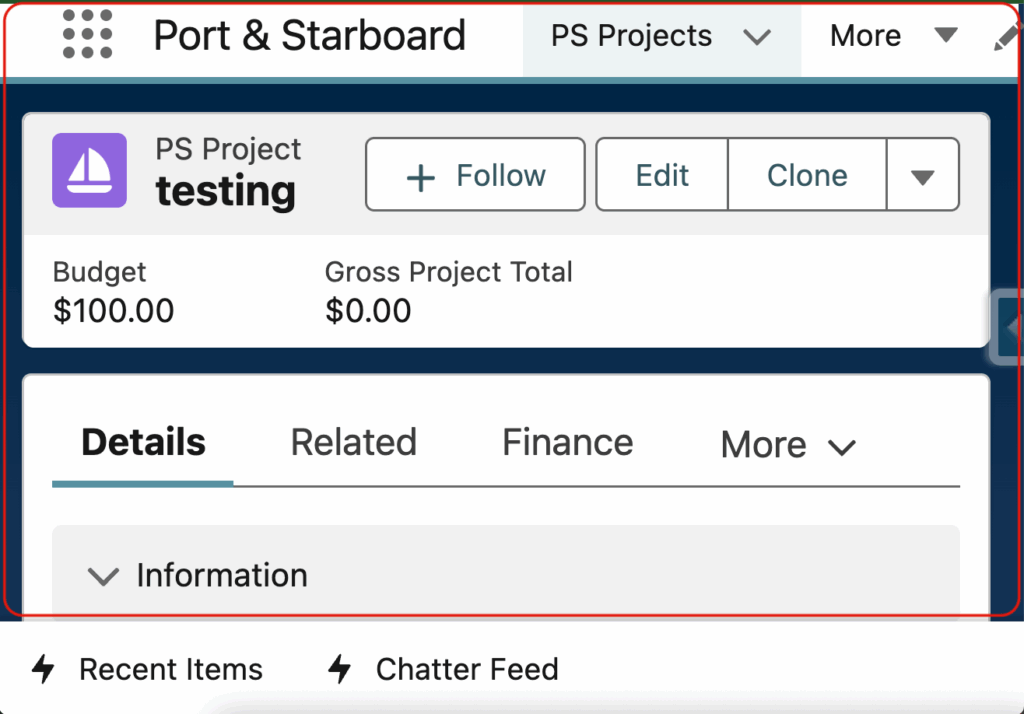
Task: Click the purple sailboat PS Project icon
Action: pos(89,170)
